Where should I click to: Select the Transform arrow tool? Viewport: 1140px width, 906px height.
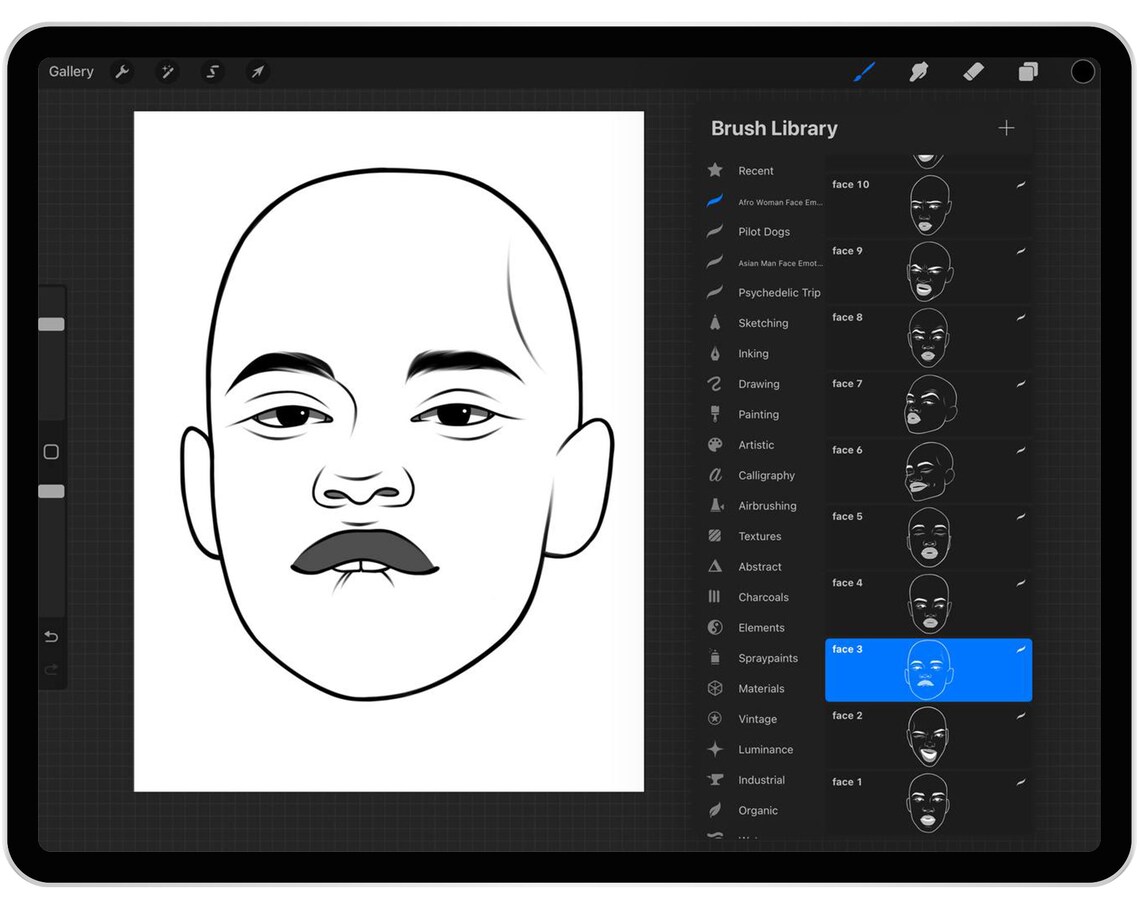click(x=257, y=71)
